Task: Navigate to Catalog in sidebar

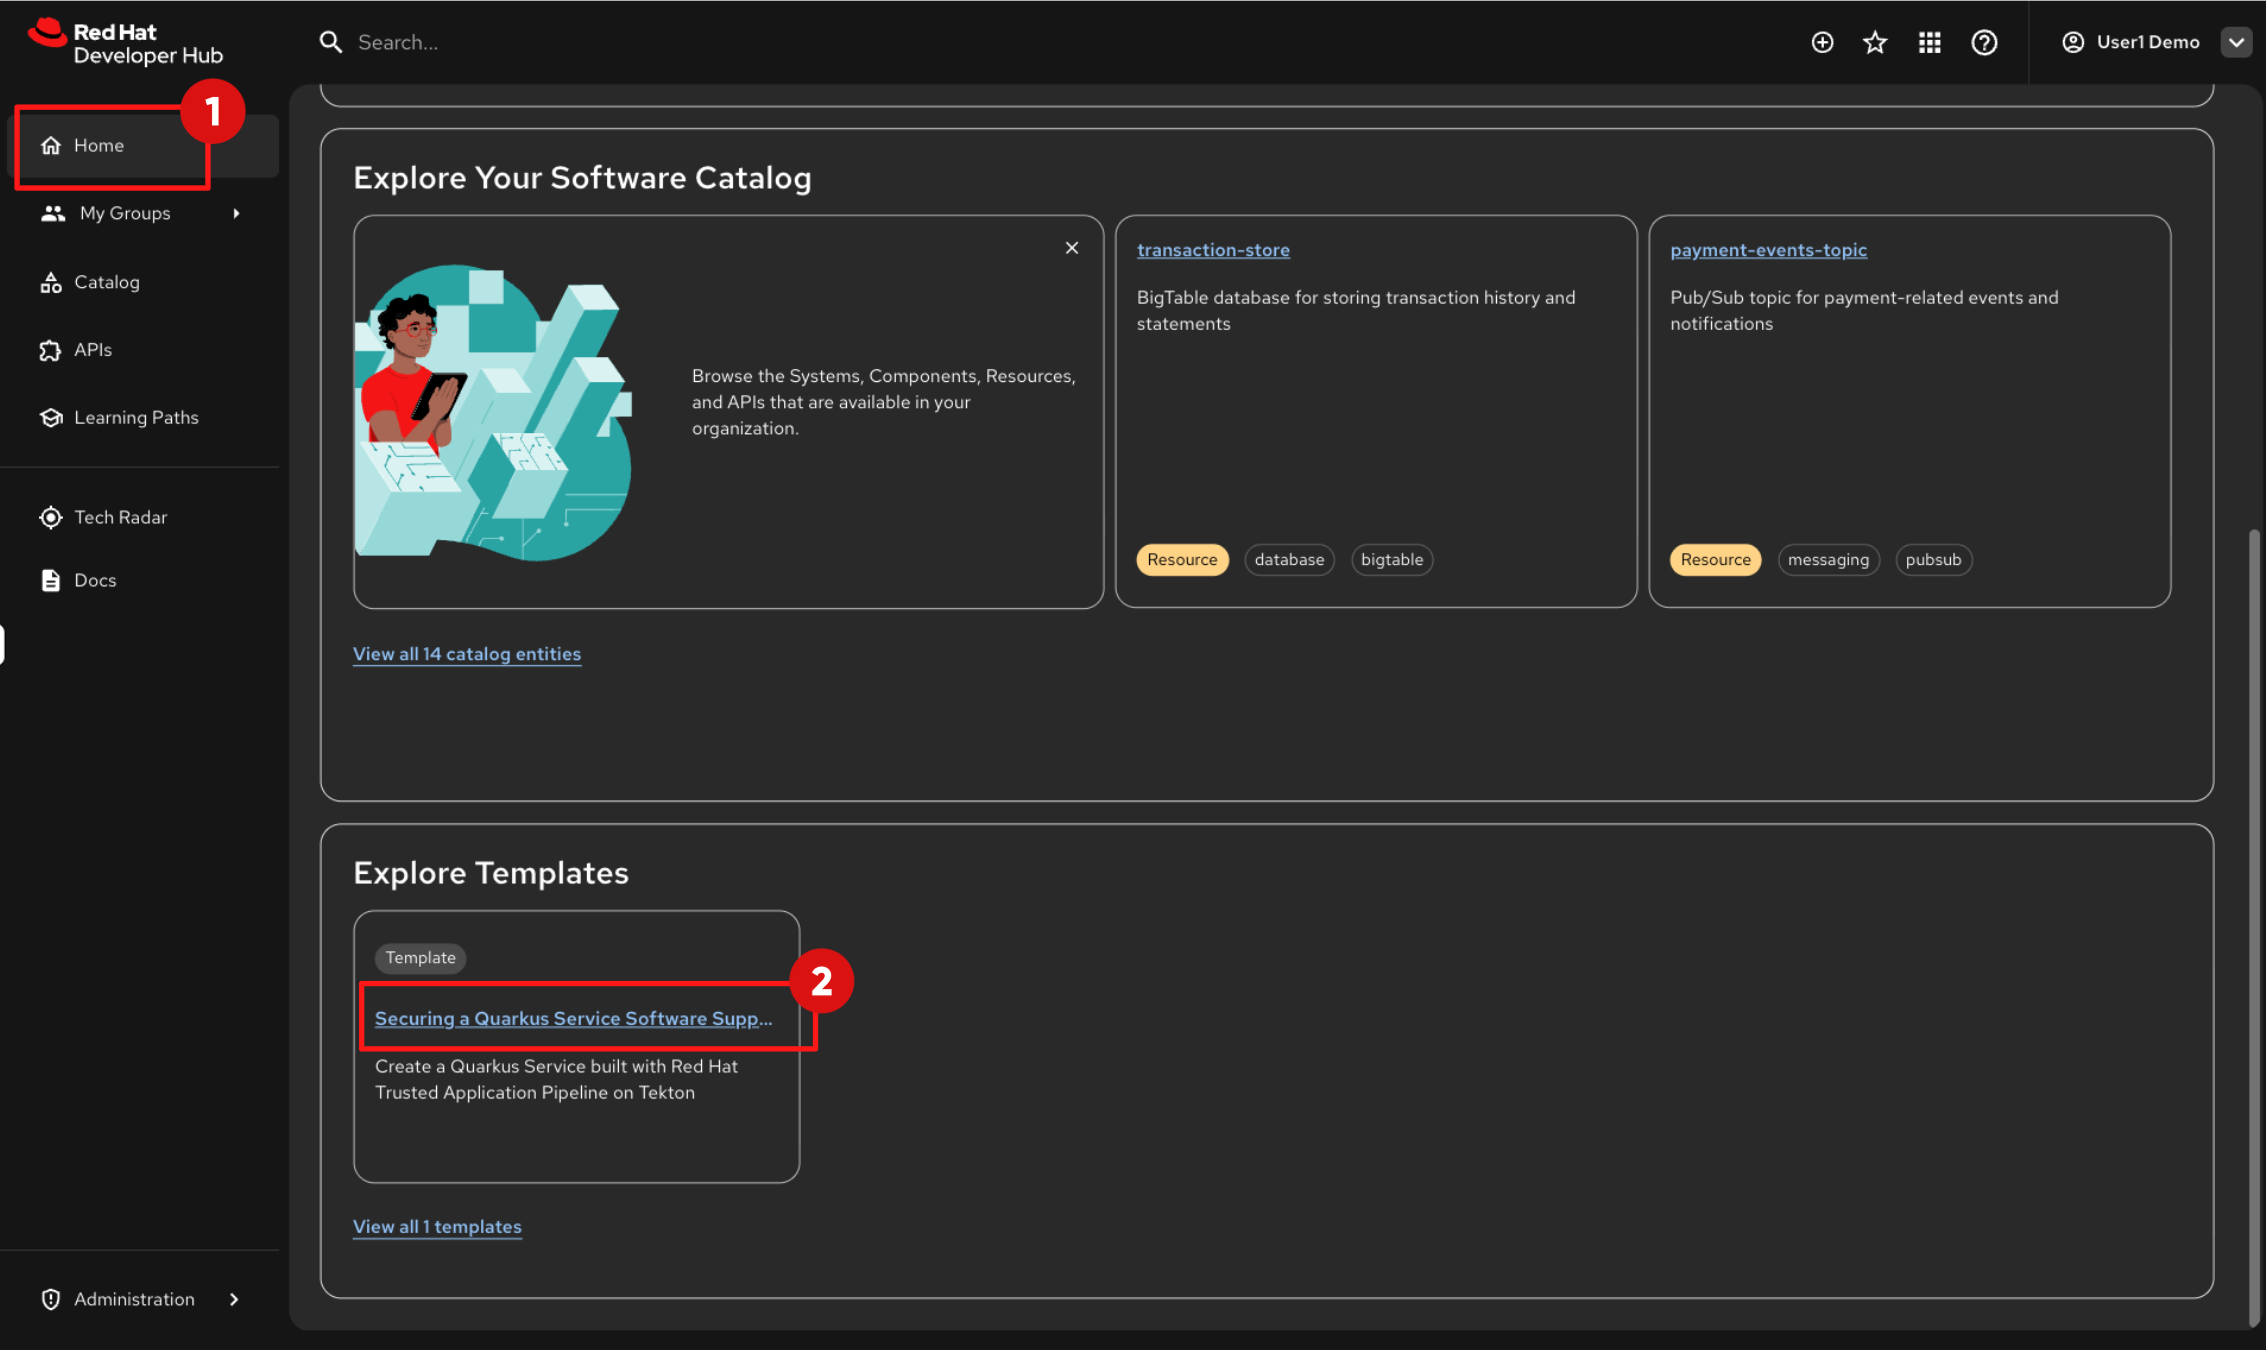Action: 106,282
